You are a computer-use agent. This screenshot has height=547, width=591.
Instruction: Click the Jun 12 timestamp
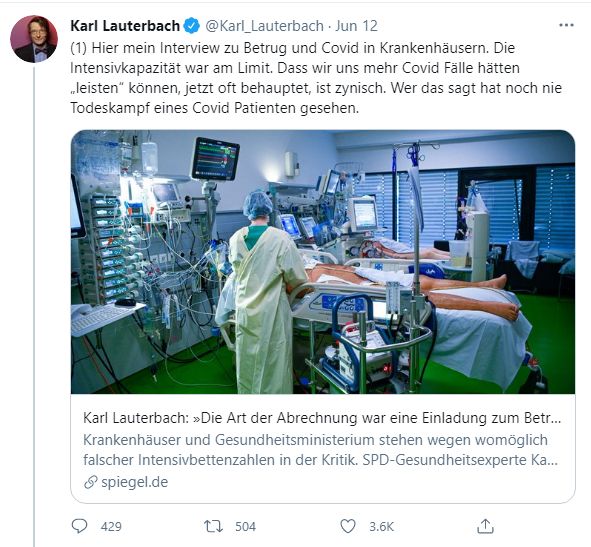point(356,26)
